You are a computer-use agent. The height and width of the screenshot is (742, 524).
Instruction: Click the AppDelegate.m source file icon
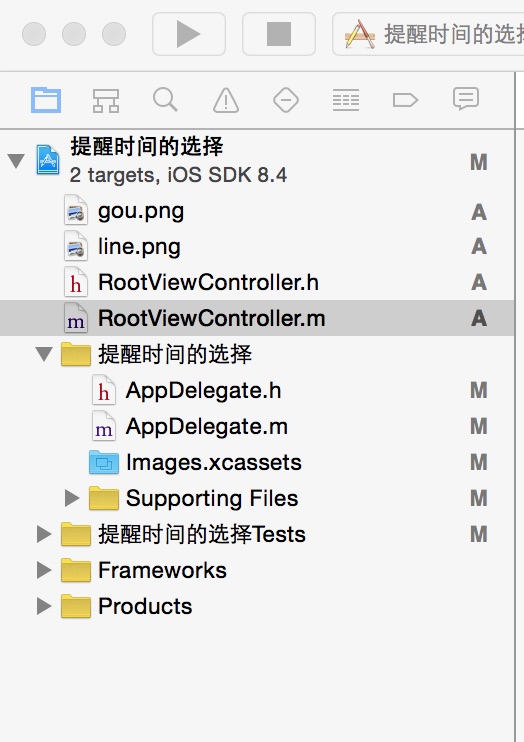point(104,426)
